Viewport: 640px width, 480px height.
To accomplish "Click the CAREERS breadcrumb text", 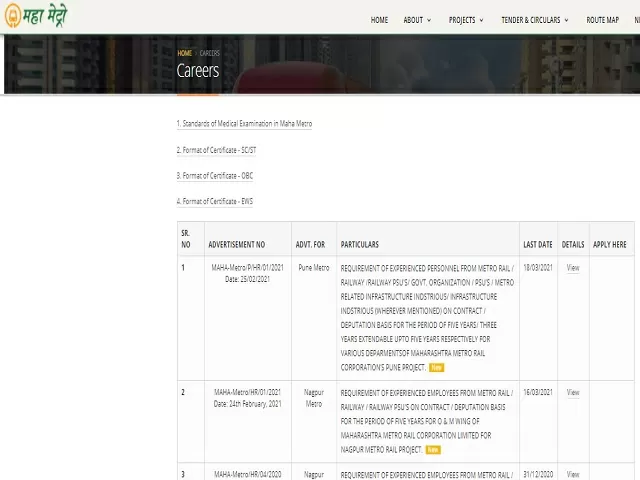I will click(x=209, y=53).
